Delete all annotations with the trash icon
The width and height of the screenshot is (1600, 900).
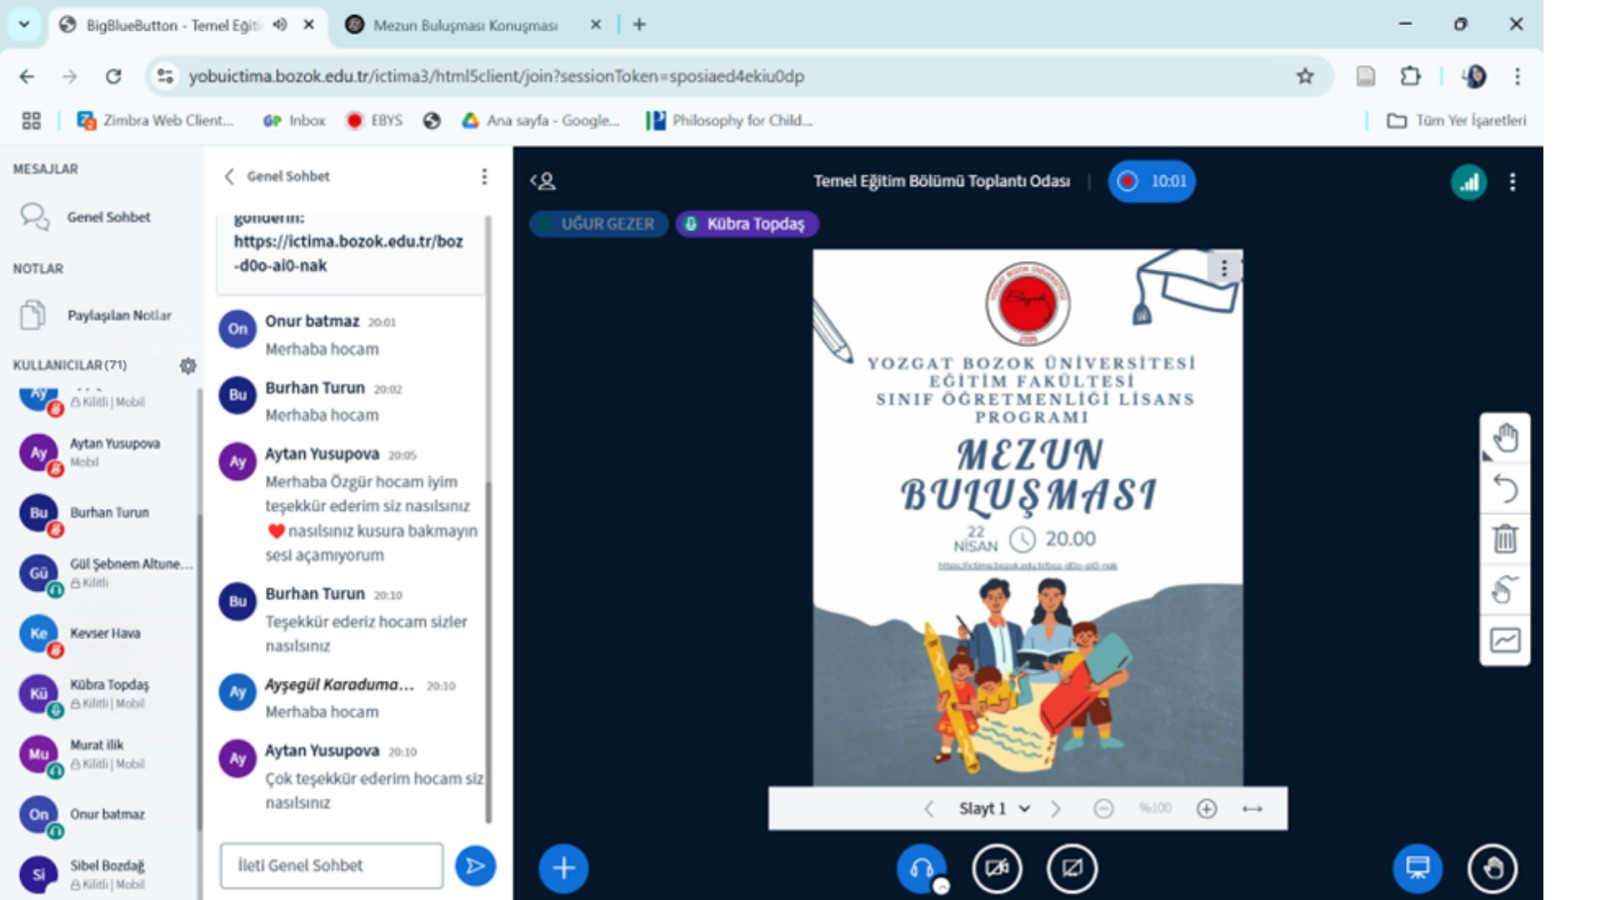(1505, 539)
